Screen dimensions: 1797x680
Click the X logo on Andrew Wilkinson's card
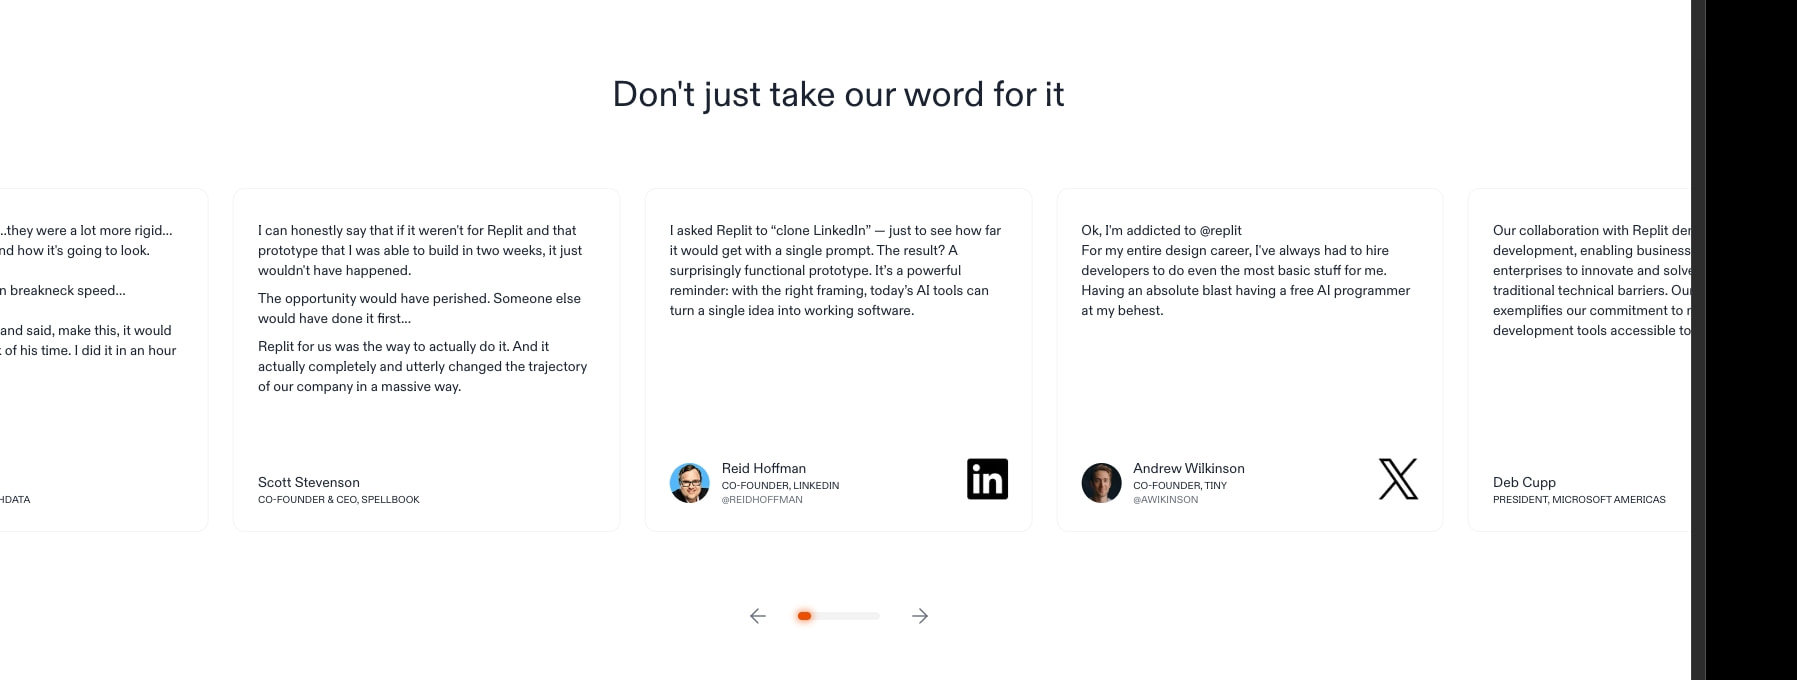[1398, 479]
